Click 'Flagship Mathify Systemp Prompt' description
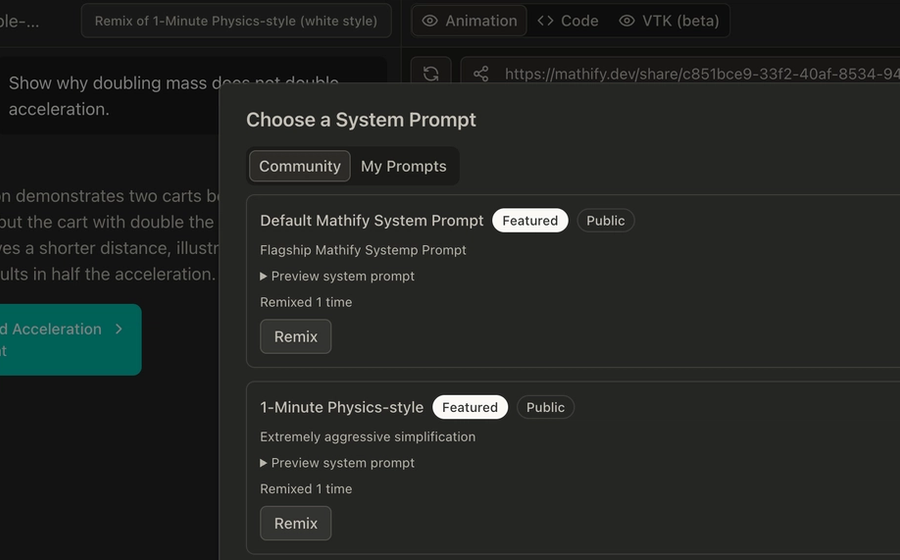The height and width of the screenshot is (560, 900). click(x=363, y=250)
